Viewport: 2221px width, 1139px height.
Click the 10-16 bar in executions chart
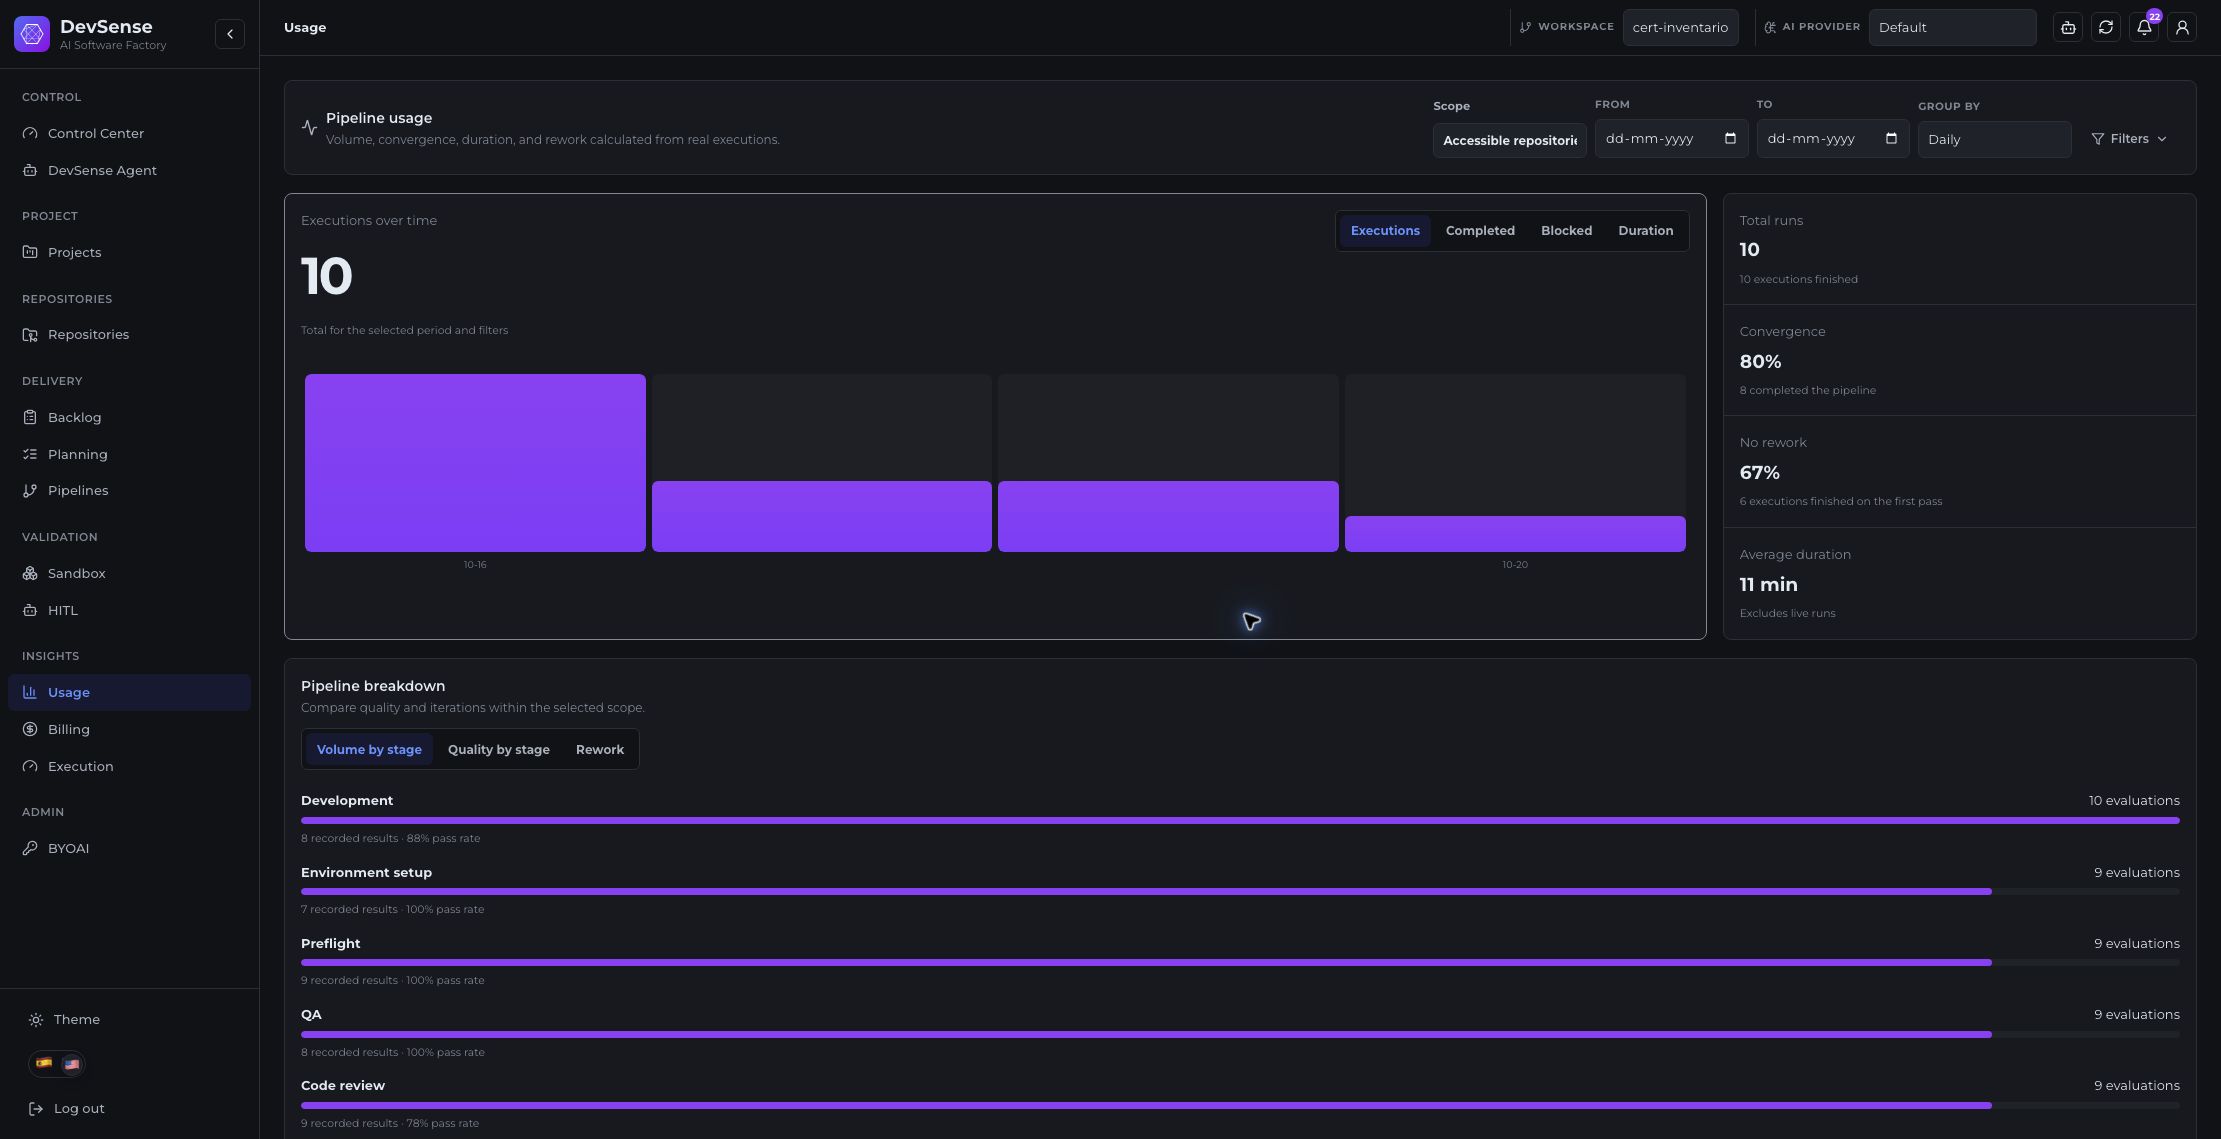point(475,463)
